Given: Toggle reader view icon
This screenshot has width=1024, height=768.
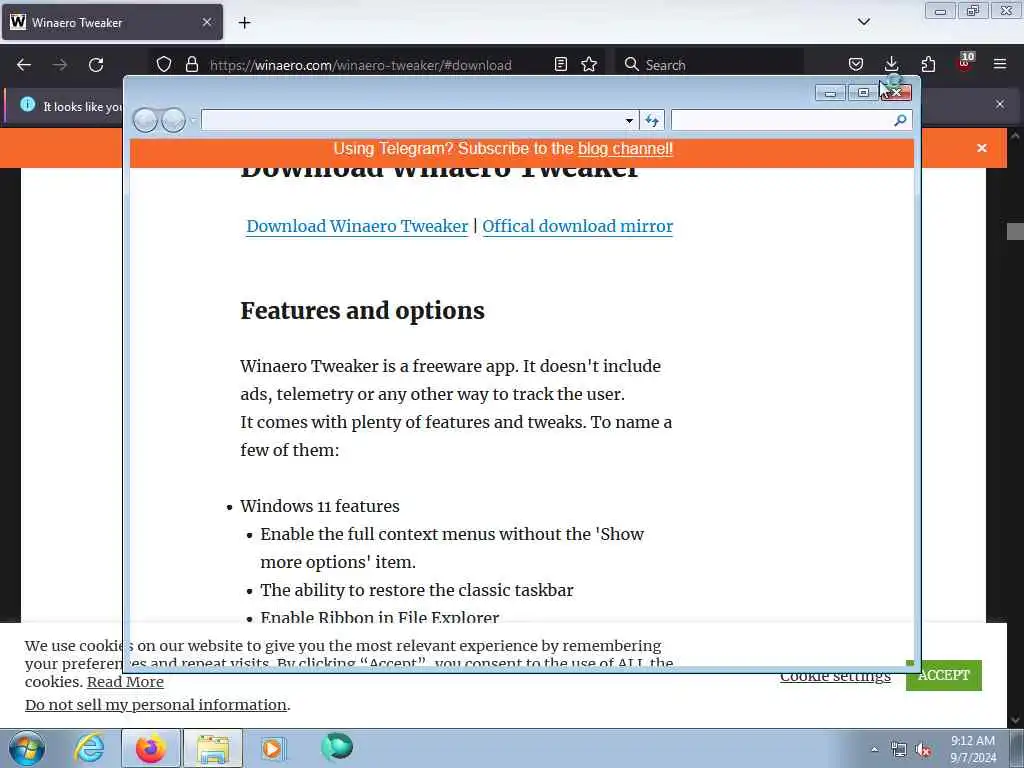Looking at the screenshot, I should (x=560, y=65).
